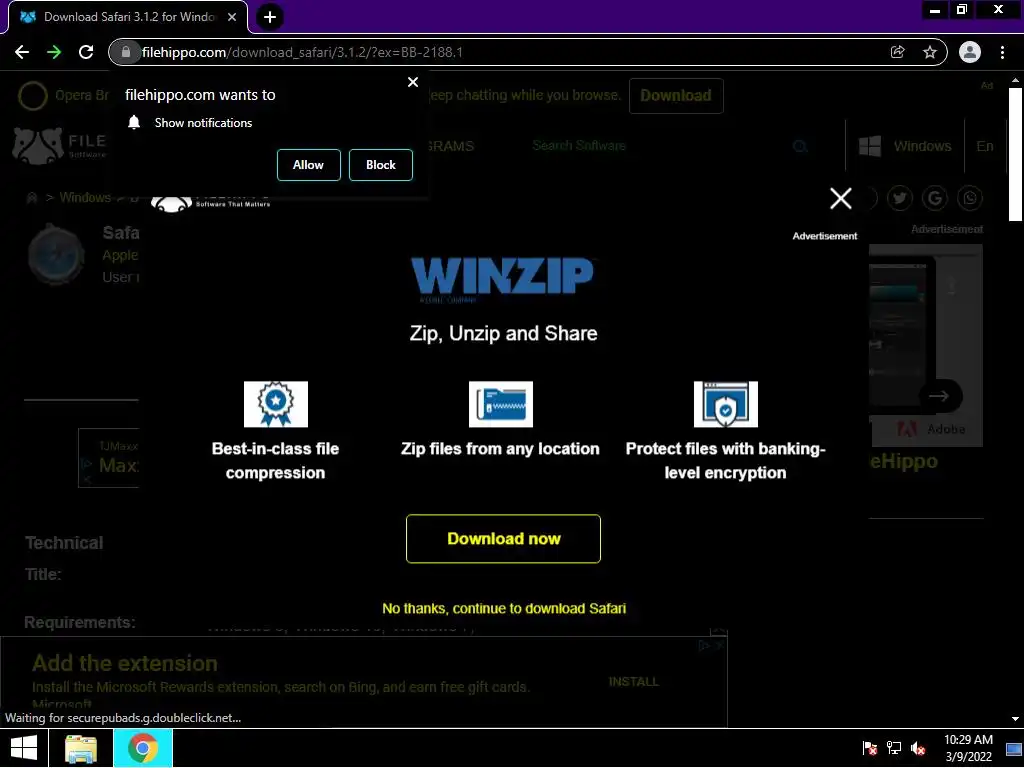1024x768 pixels.
Task: Click the Opera ad Download button
Action: (x=676, y=95)
